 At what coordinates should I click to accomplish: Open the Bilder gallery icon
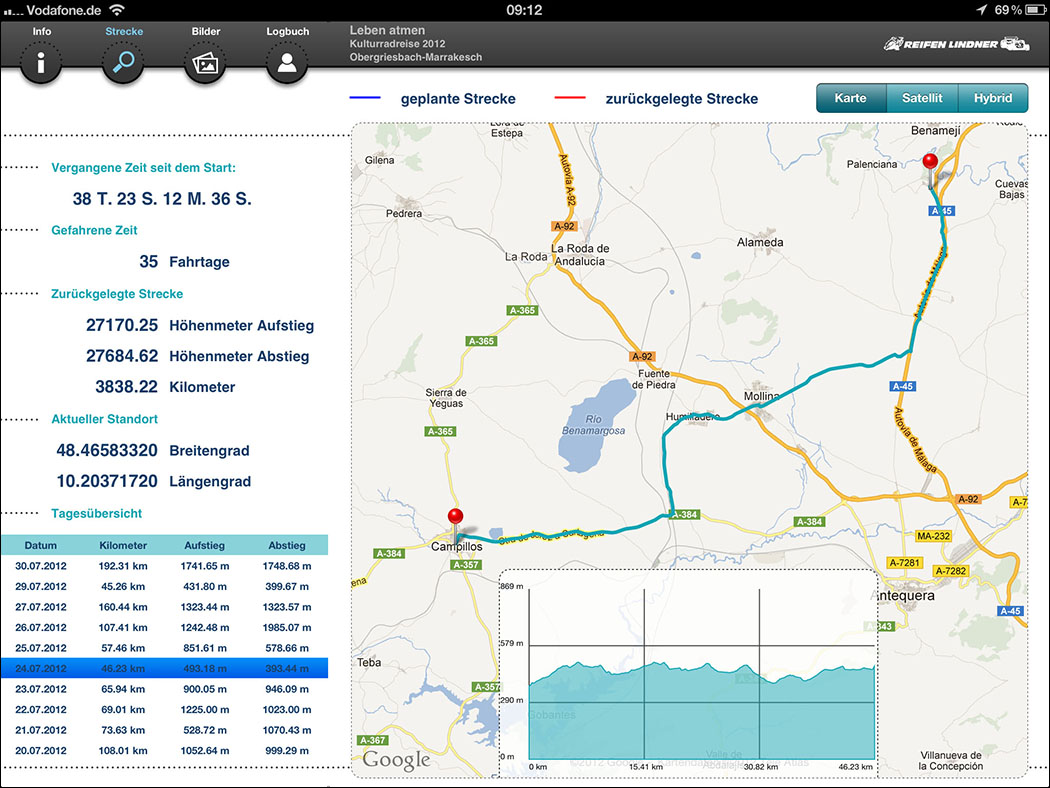coord(205,62)
